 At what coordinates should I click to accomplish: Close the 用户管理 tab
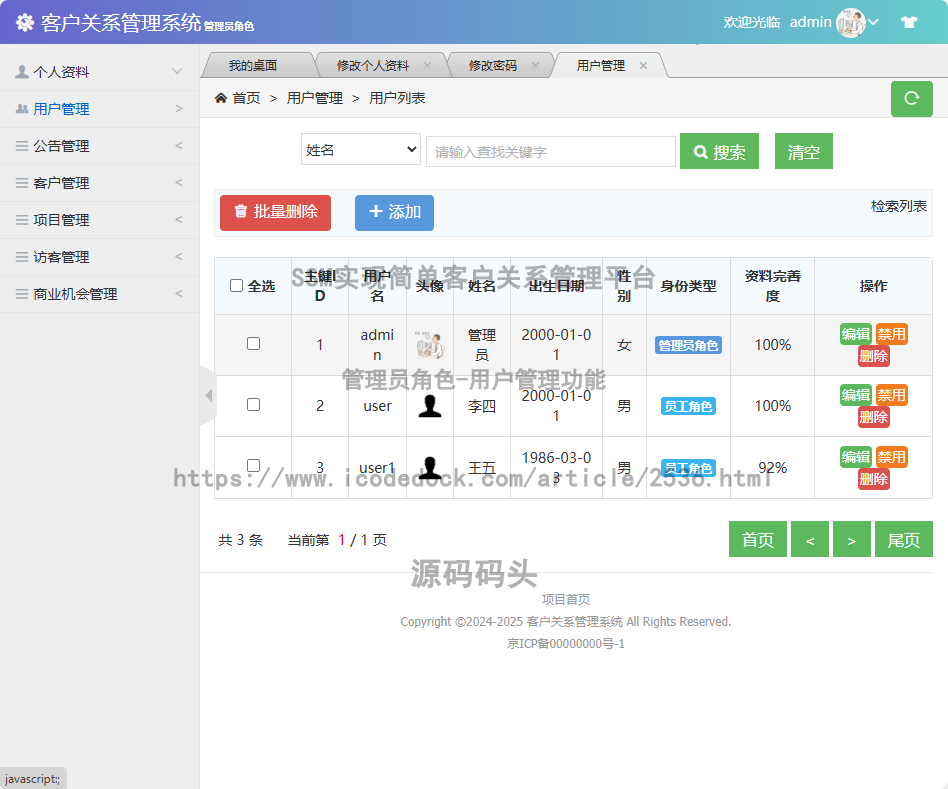pos(643,65)
